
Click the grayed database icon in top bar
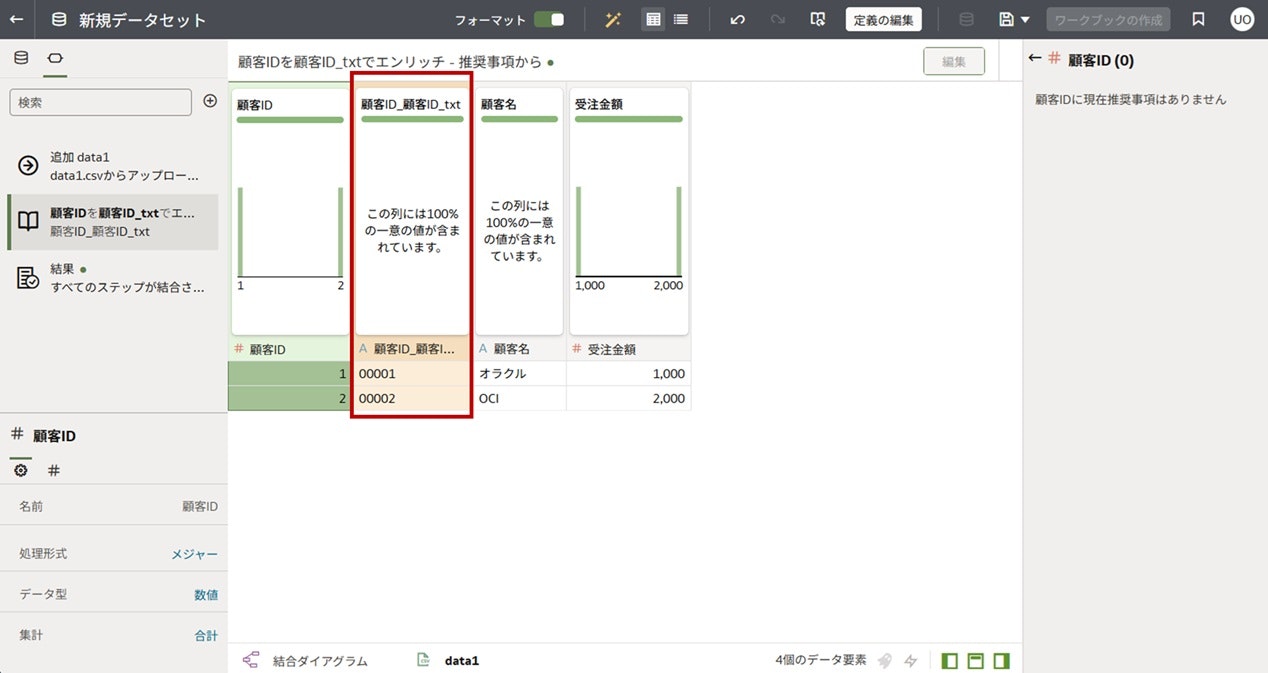point(966,19)
